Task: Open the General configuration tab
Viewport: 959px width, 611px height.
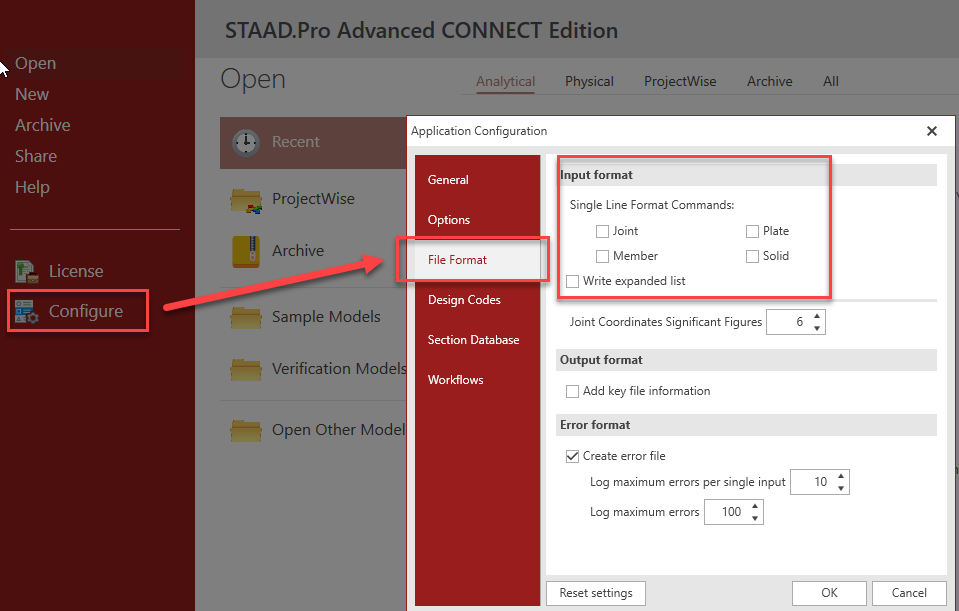Action: [478, 180]
